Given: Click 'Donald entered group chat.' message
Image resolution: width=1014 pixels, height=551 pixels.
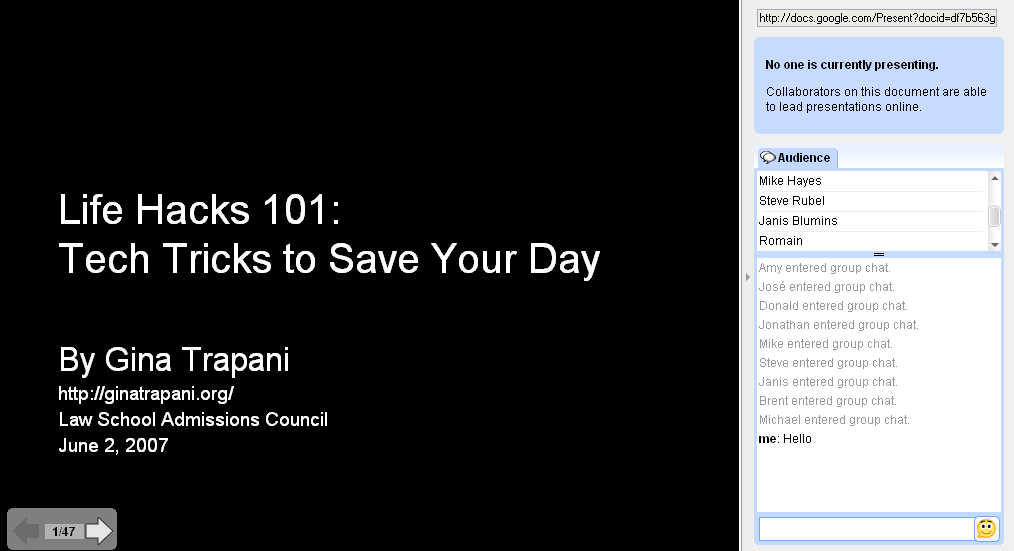Looking at the screenshot, I should (833, 306).
